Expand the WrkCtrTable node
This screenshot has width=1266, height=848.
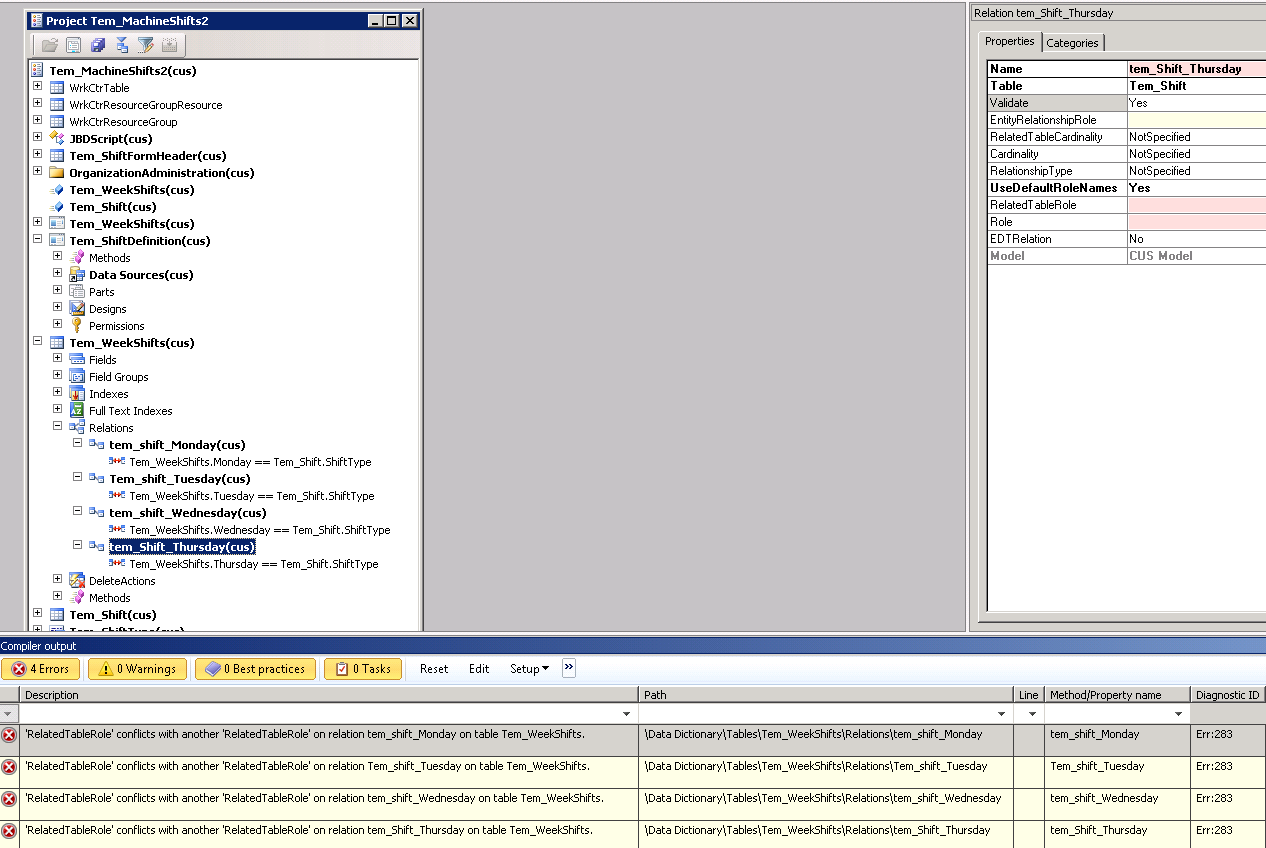click(38, 87)
